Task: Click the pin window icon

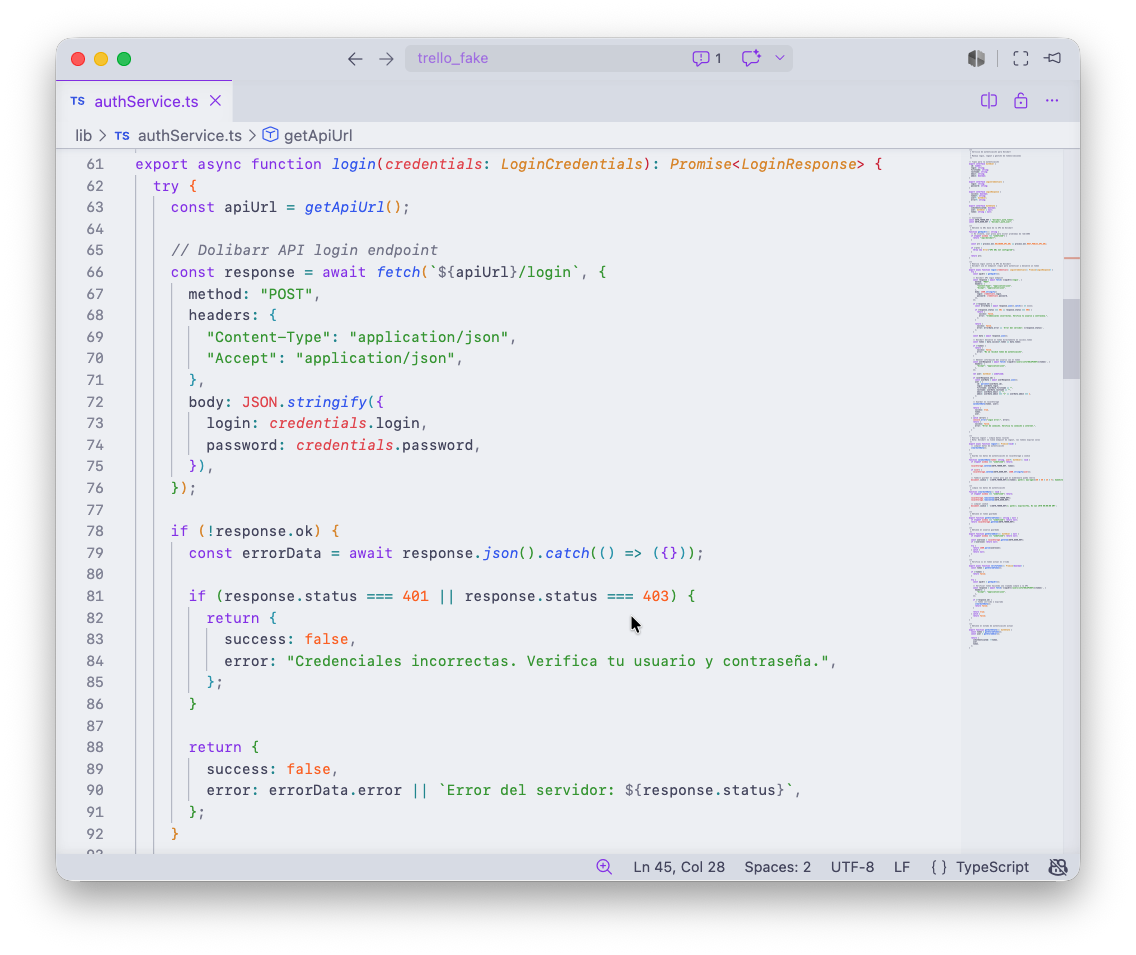Action: [1053, 58]
